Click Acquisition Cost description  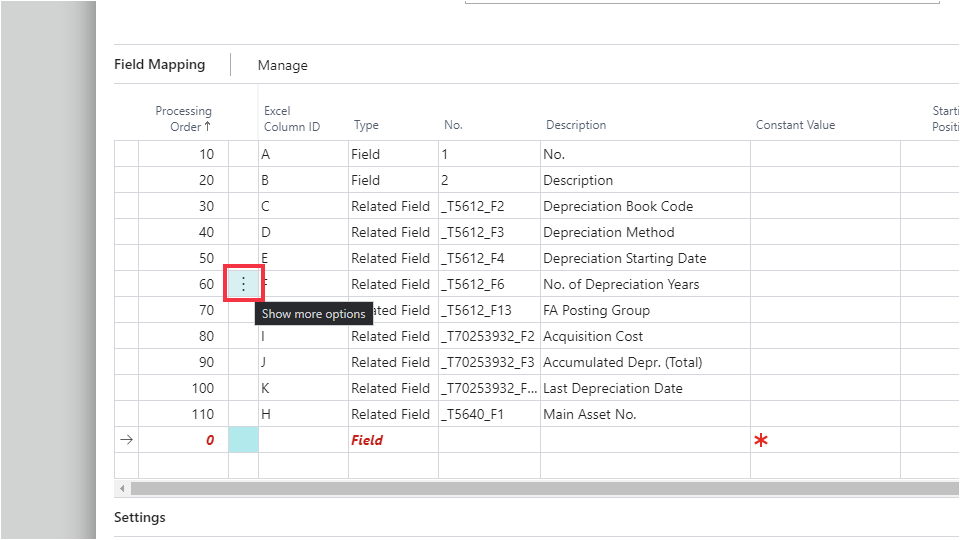pos(645,336)
